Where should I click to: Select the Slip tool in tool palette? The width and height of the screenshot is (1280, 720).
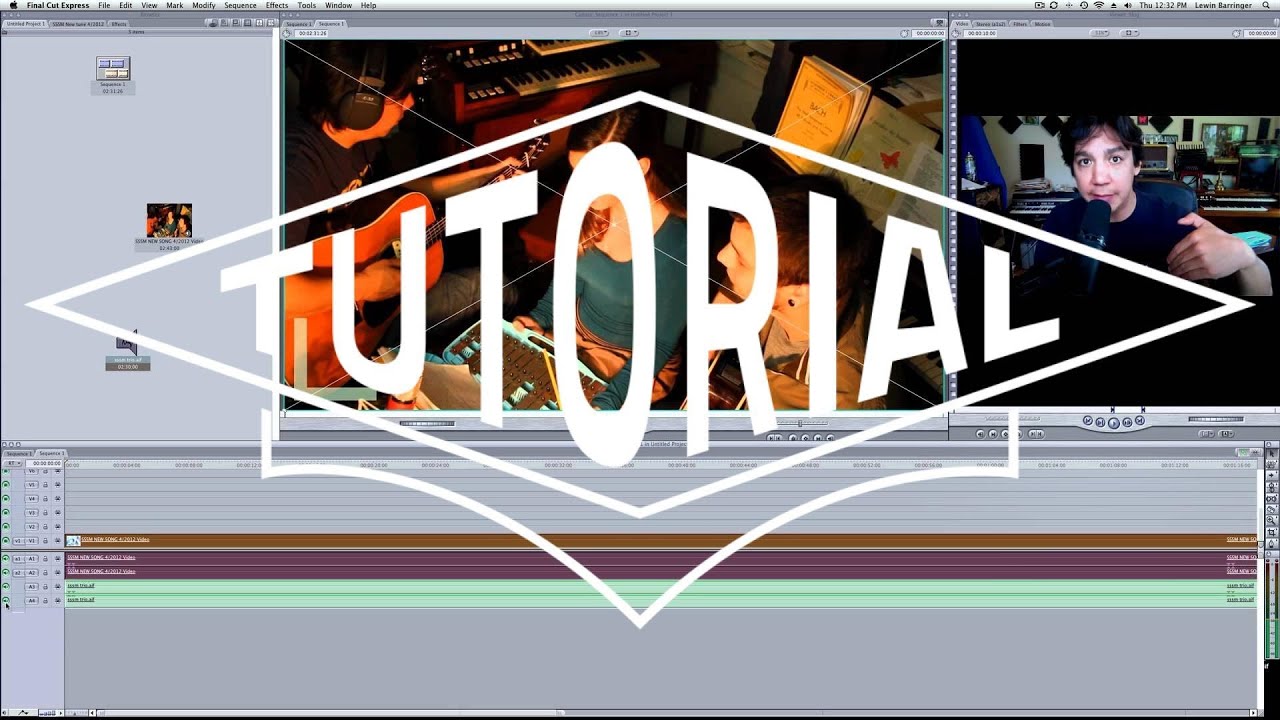click(1271, 499)
